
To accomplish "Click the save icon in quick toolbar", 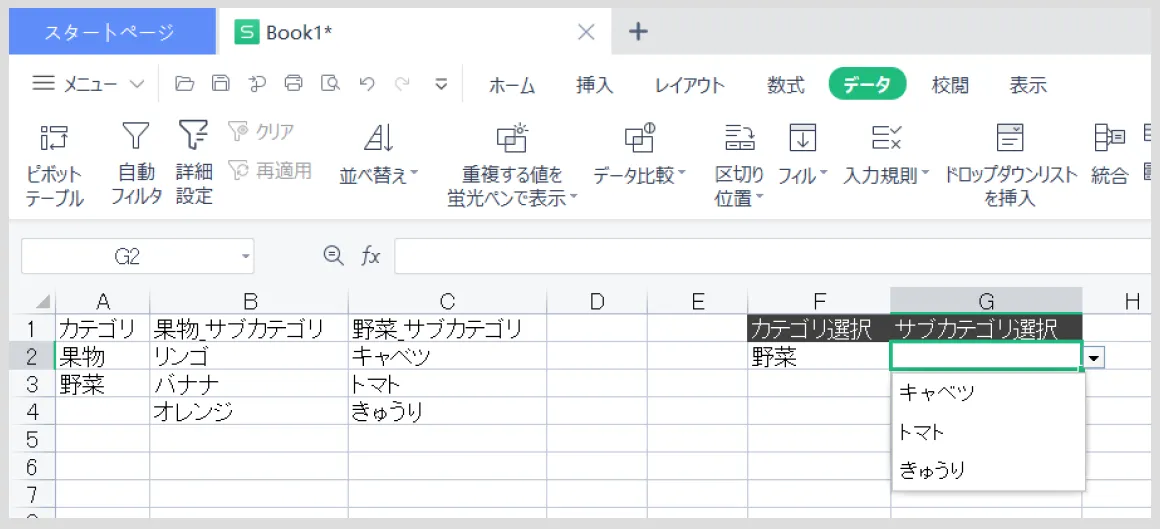I will (x=220, y=84).
